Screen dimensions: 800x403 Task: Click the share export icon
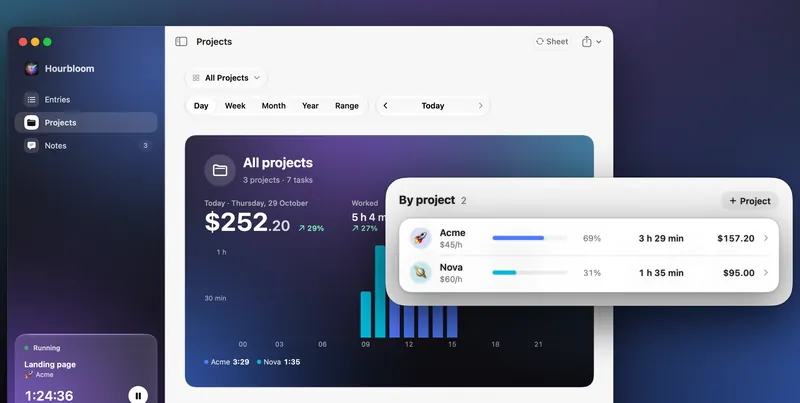[587, 41]
